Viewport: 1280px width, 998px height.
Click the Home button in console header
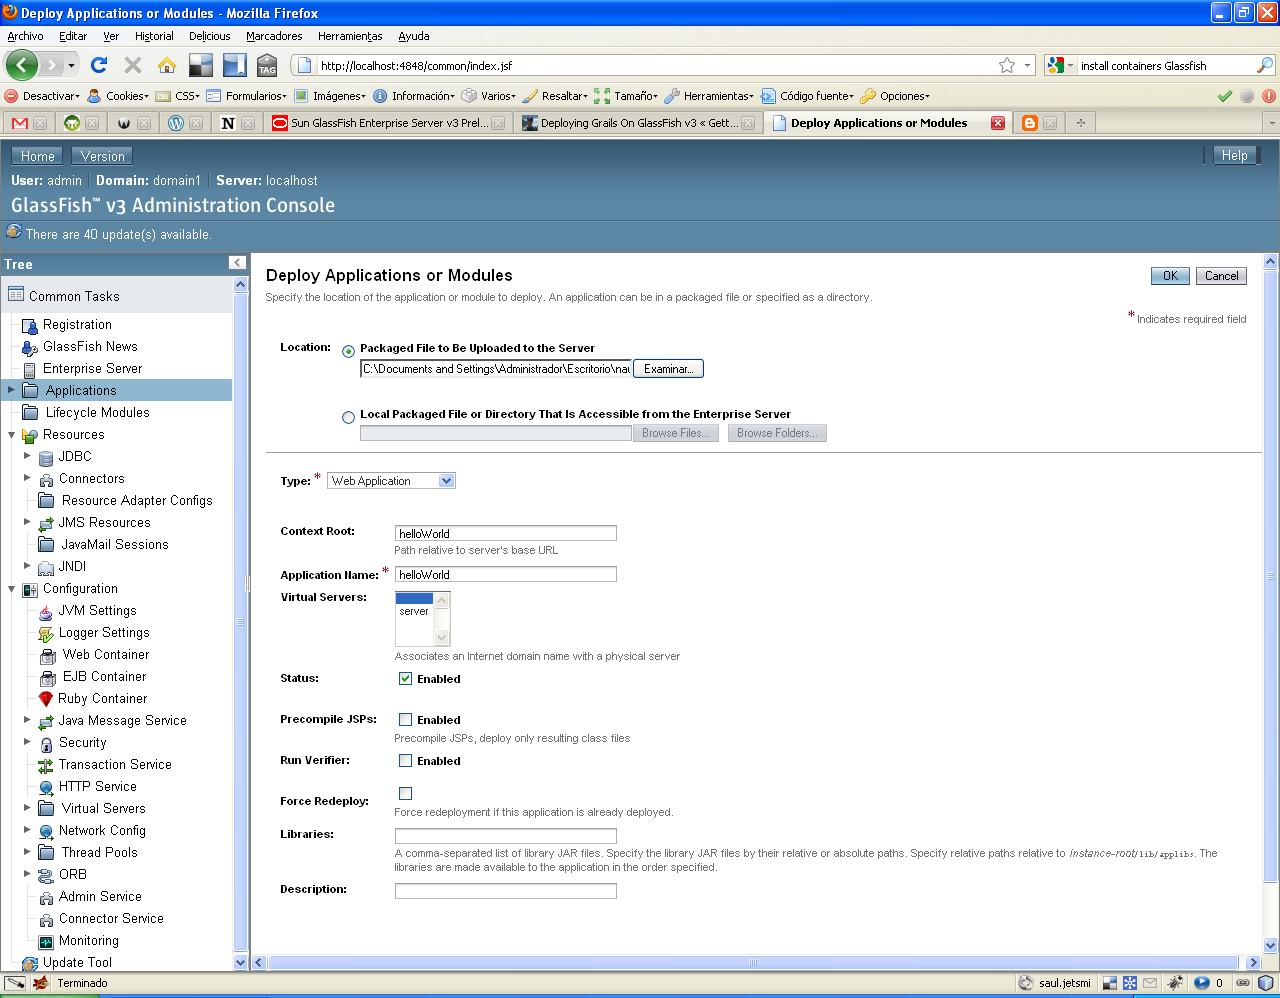point(38,156)
